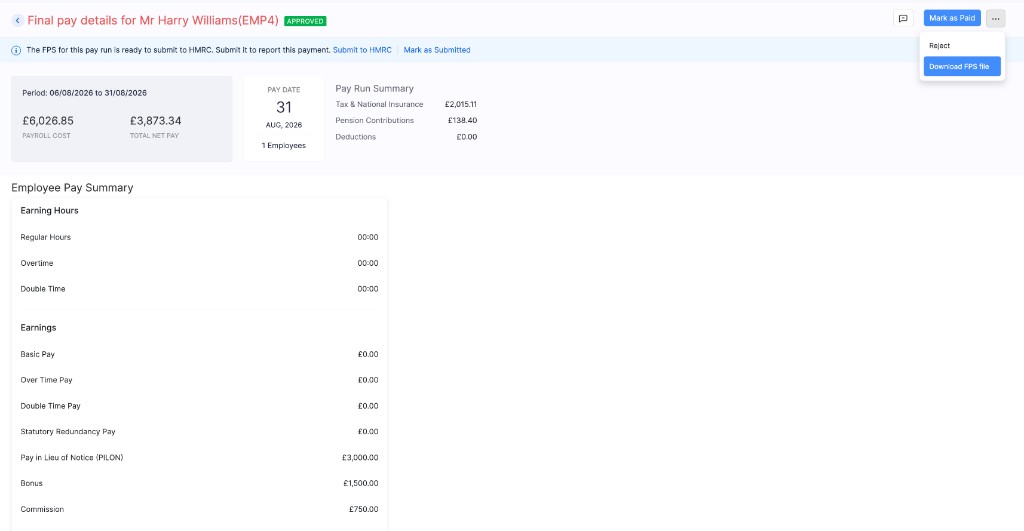Select the £3,873.34 total net pay value
Viewport: 1024px width, 531px height.
point(155,121)
